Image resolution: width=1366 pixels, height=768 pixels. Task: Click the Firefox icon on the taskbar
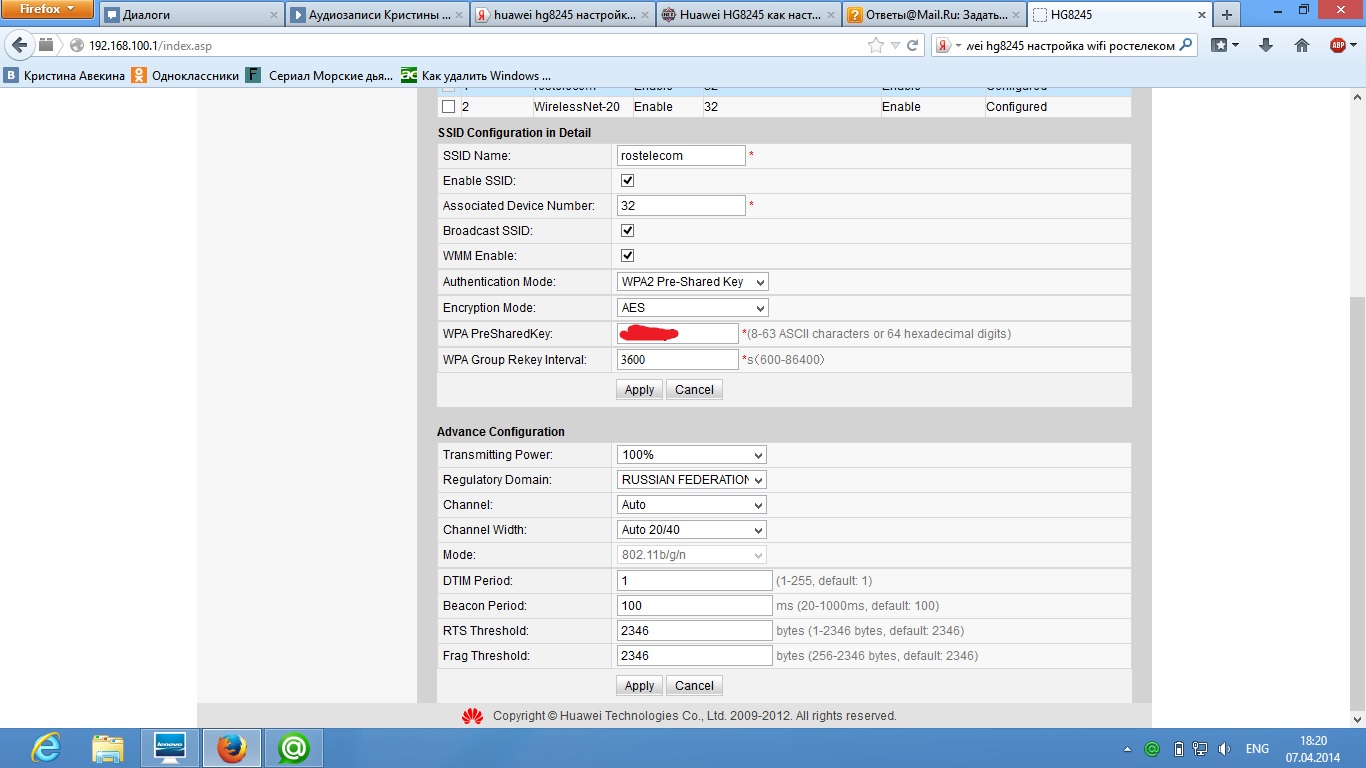tap(232, 748)
